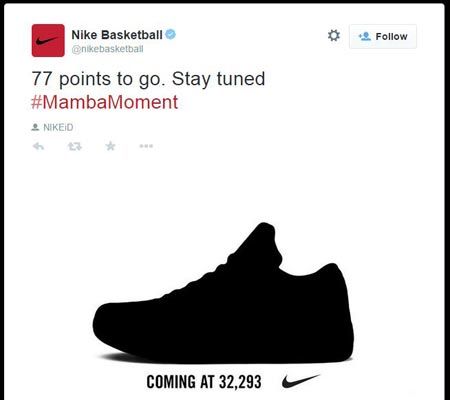Open the #MambaMoment hashtag

click(x=104, y=102)
